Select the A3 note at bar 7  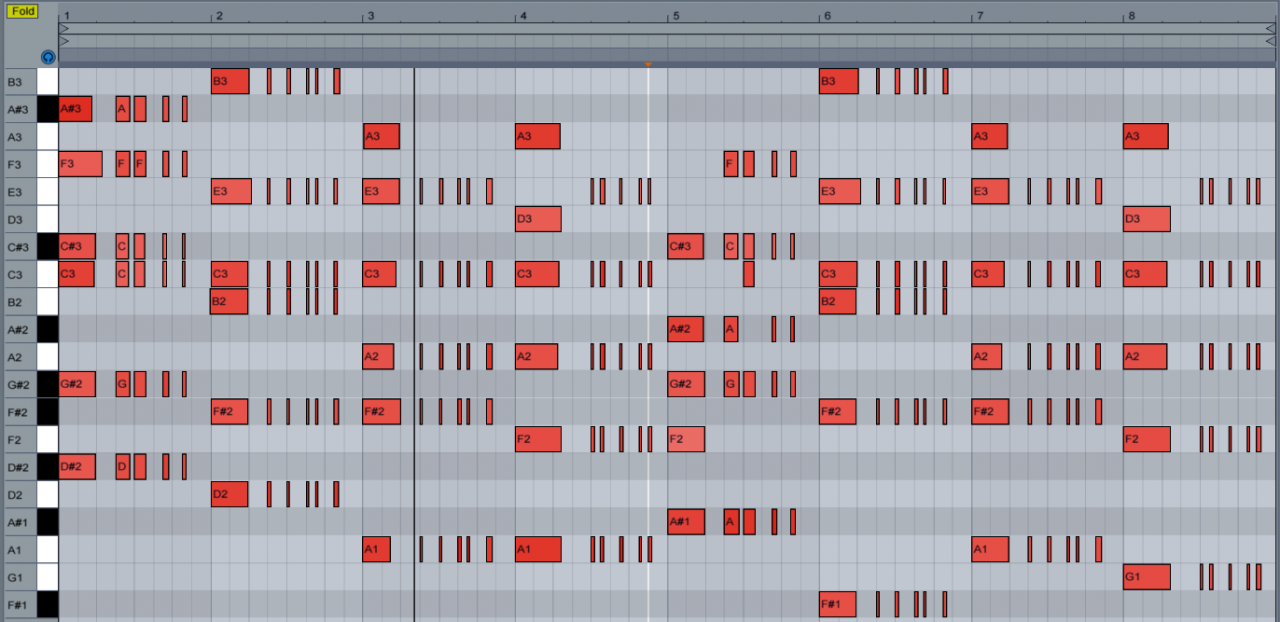click(990, 136)
